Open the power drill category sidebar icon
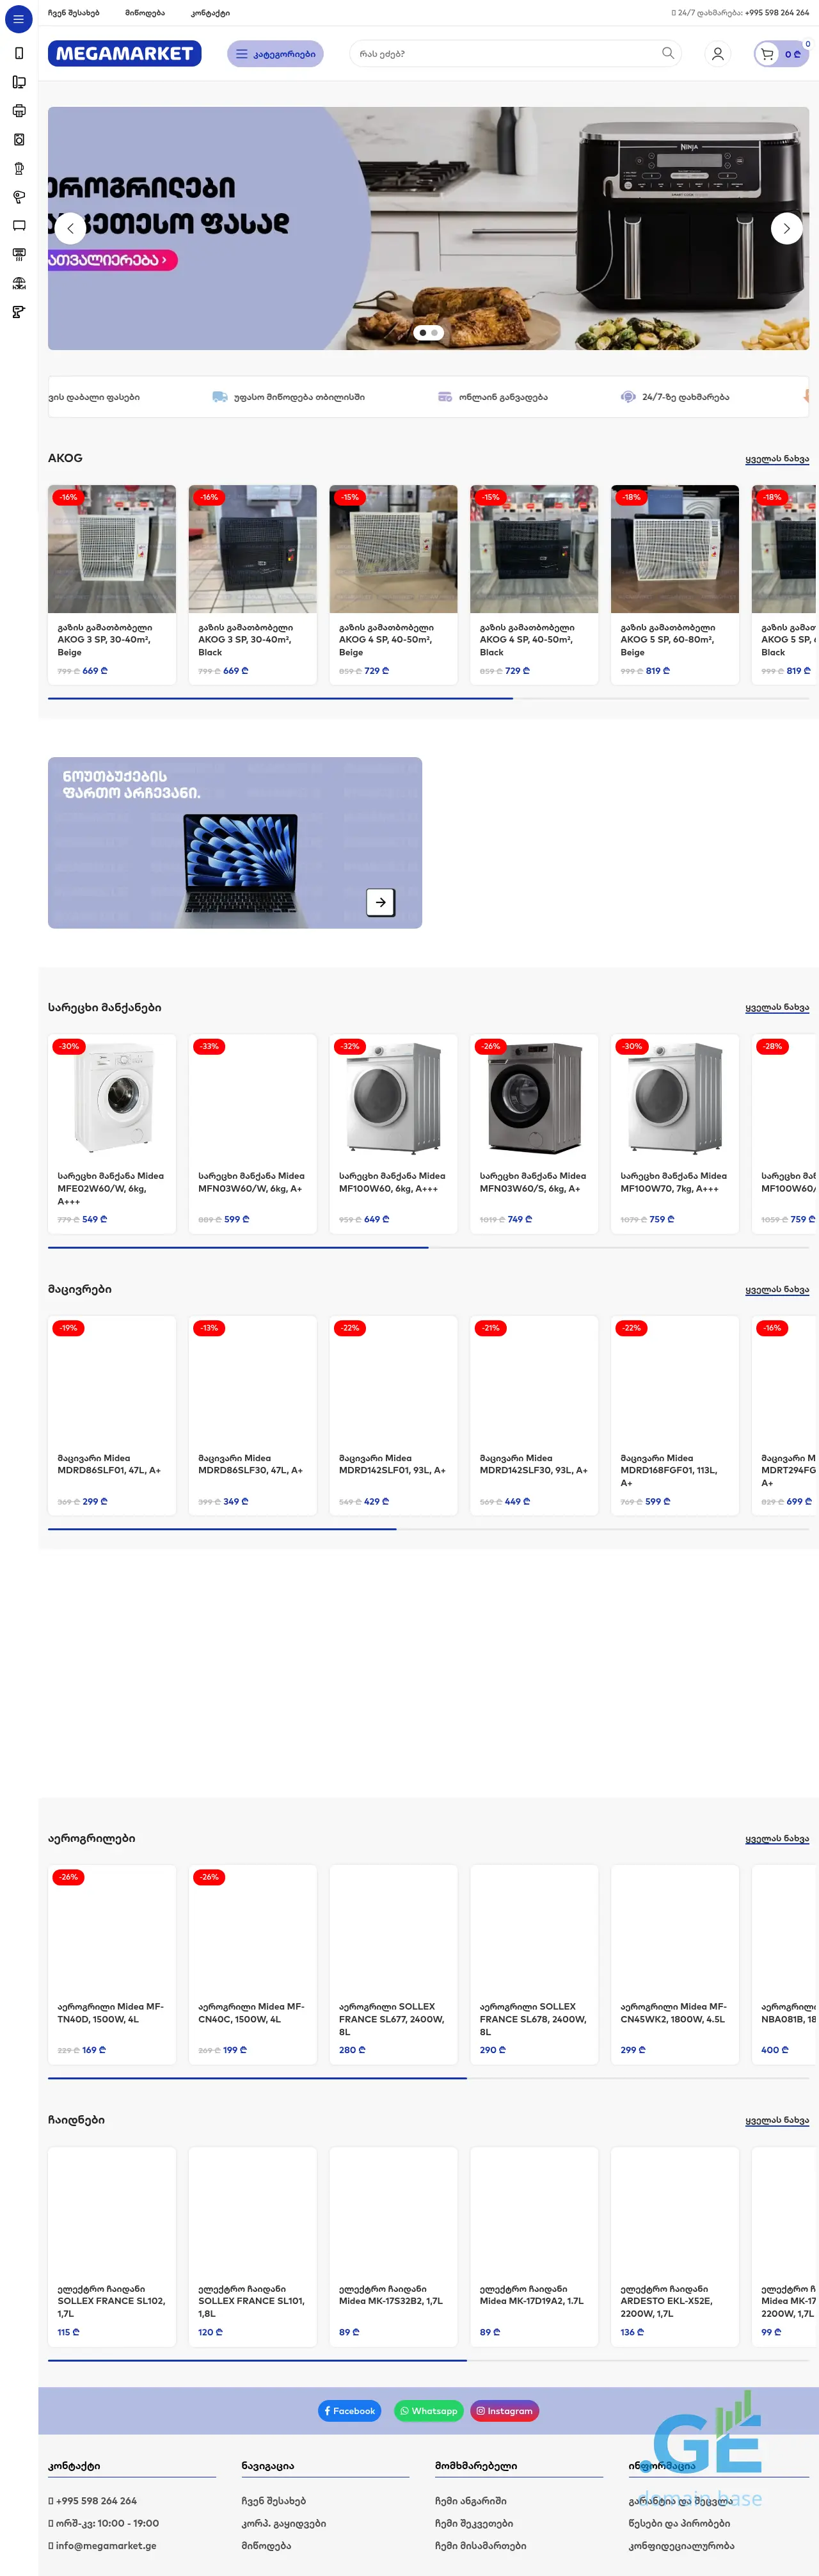Screen dimensions: 819x2576 pos(18,312)
